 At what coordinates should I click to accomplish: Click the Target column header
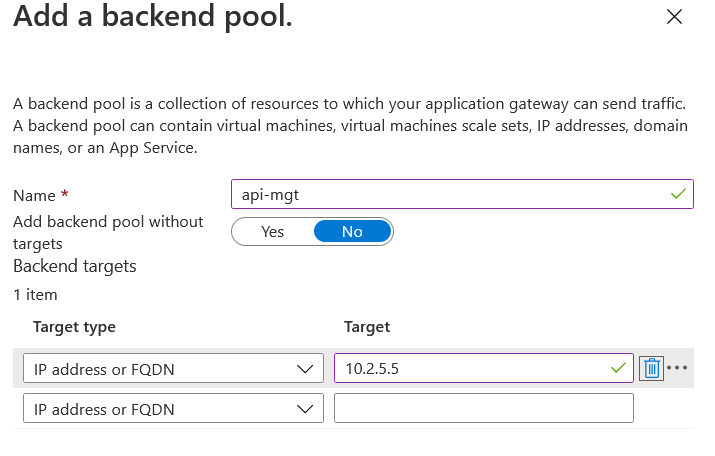tap(366, 327)
